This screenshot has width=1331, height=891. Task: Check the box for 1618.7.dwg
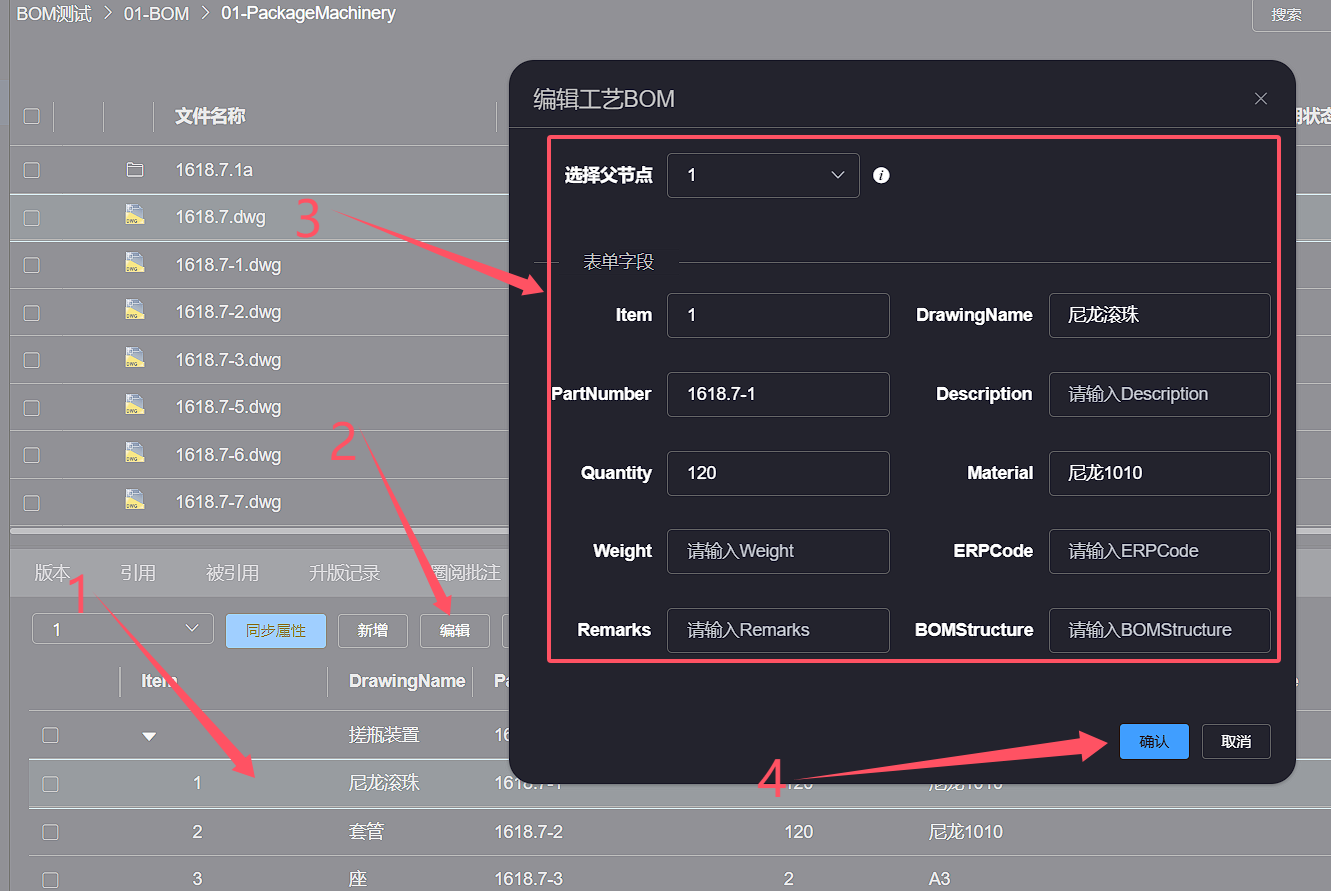(32, 217)
